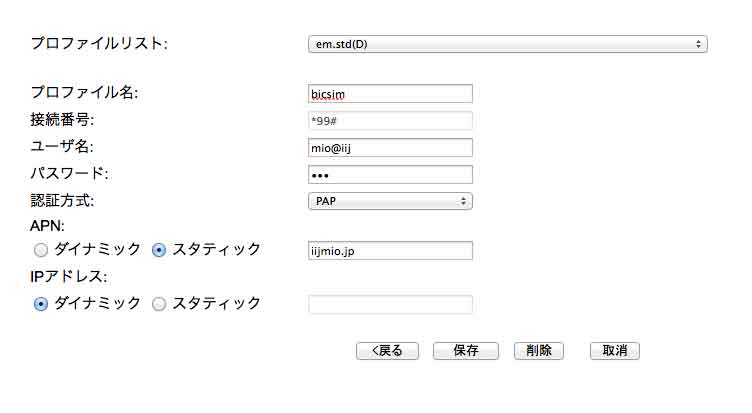This screenshot has width=752, height=413.
Task: Click the APN スタティック label text
Action: pos(216,249)
